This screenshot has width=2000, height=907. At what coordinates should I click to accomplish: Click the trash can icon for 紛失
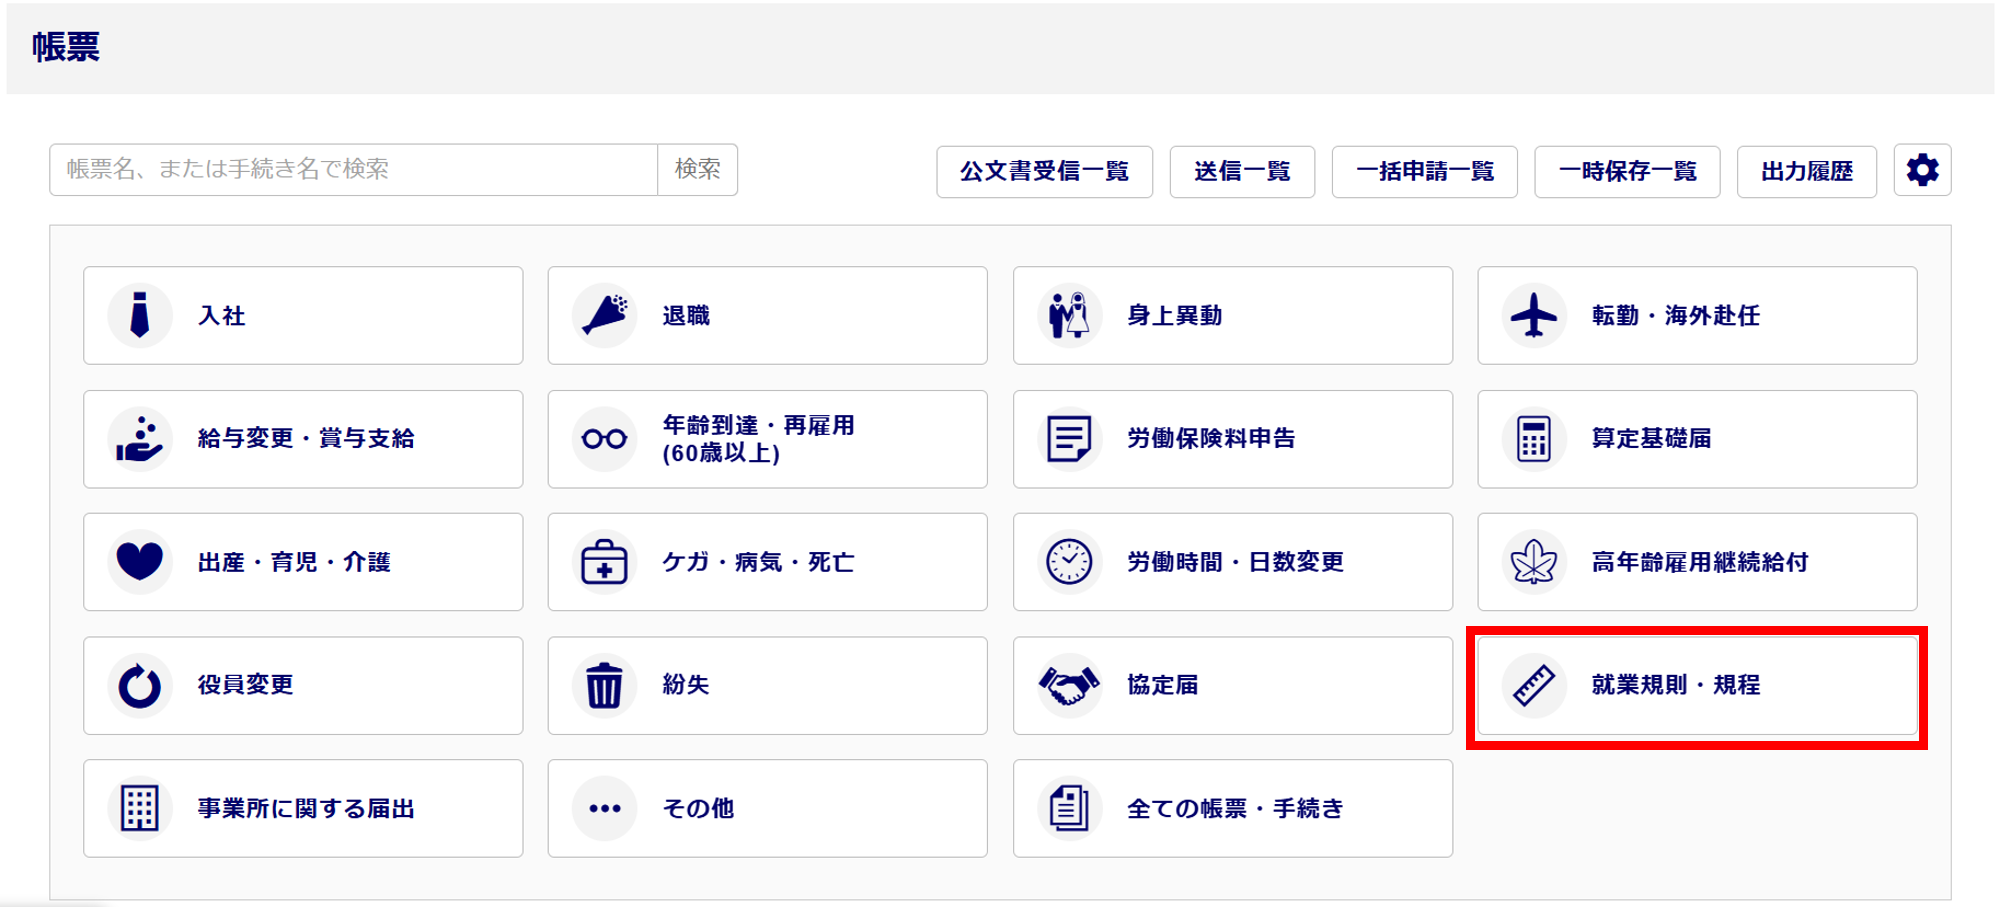605,685
